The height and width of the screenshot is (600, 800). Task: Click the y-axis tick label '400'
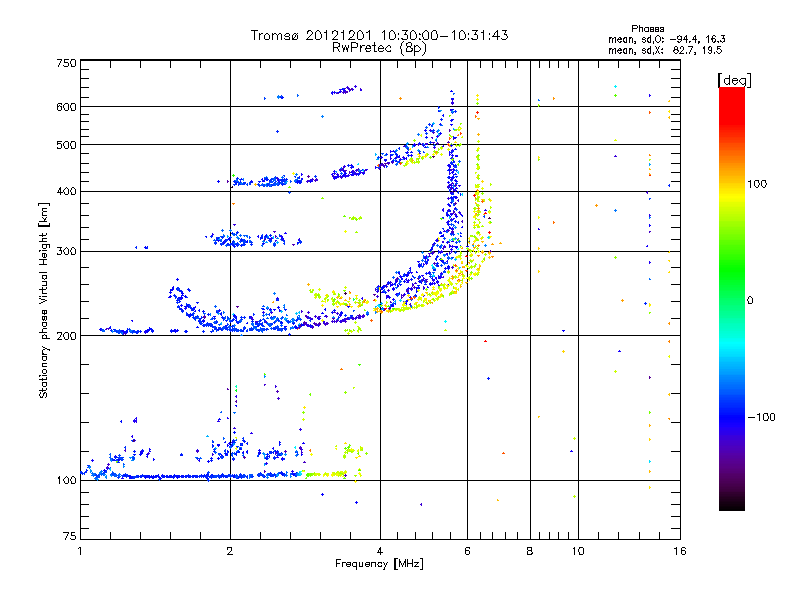66,192
